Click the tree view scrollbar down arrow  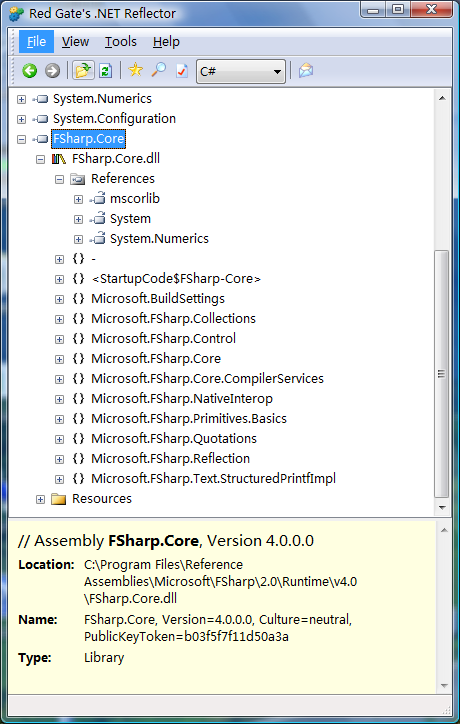(x=442, y=508)
